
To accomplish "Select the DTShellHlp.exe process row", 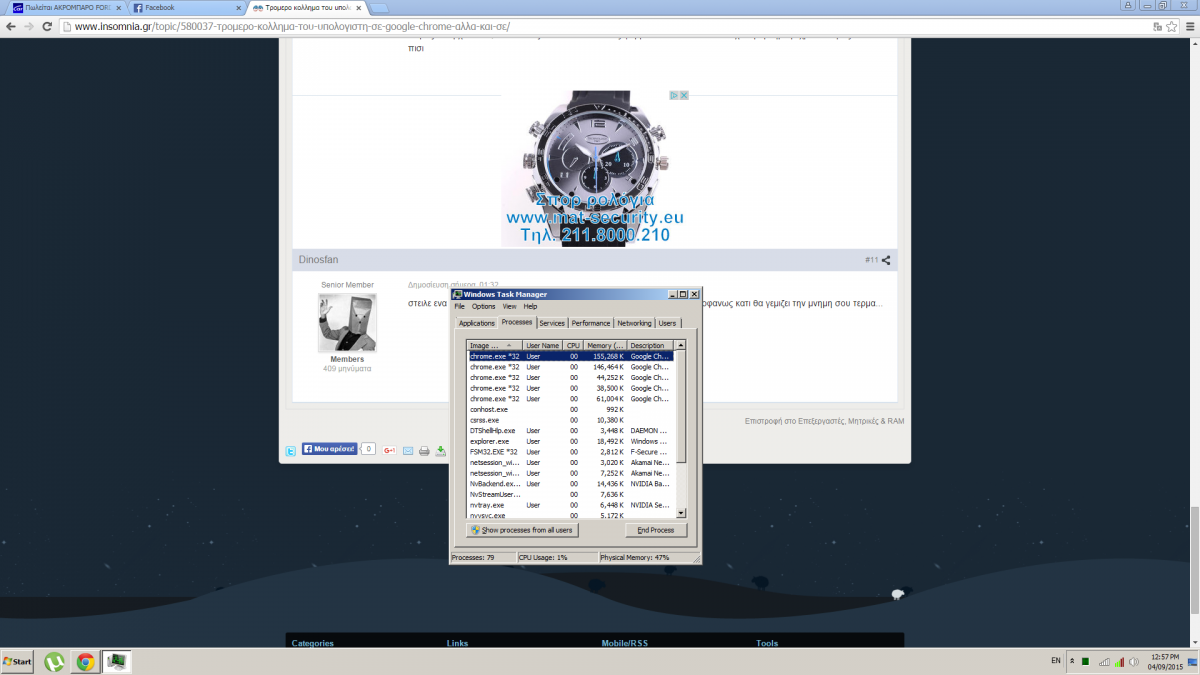I will [572, 430].
